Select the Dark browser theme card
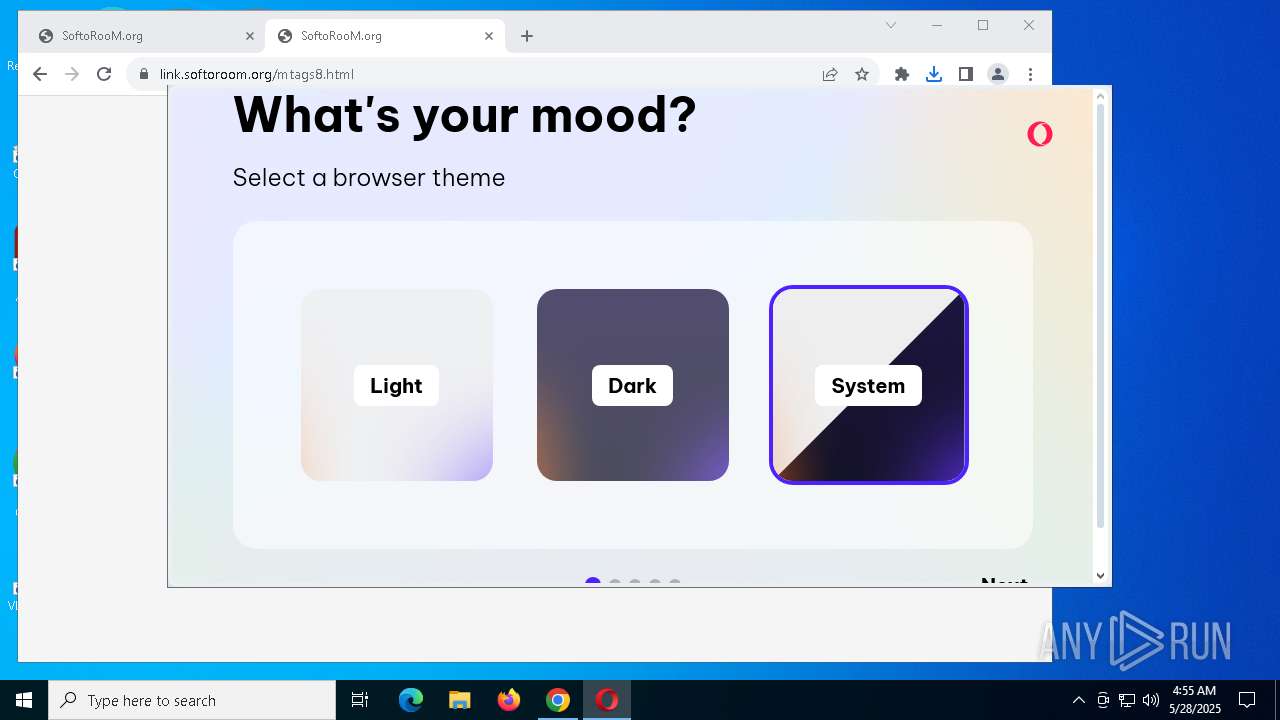 tap(633, 385)
